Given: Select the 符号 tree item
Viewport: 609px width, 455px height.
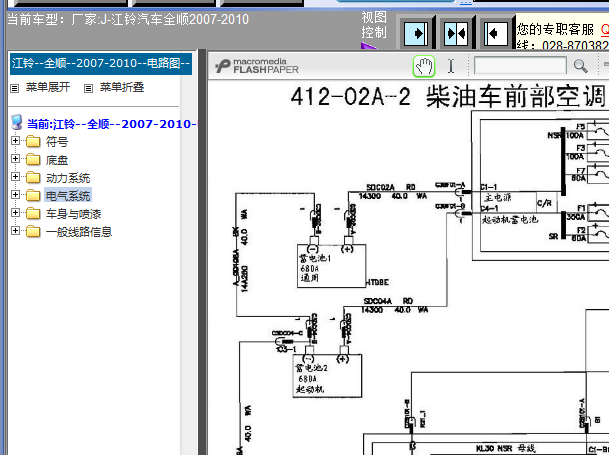Looking at the screenshot, I should pyautogui.click(x=57, y=142).
